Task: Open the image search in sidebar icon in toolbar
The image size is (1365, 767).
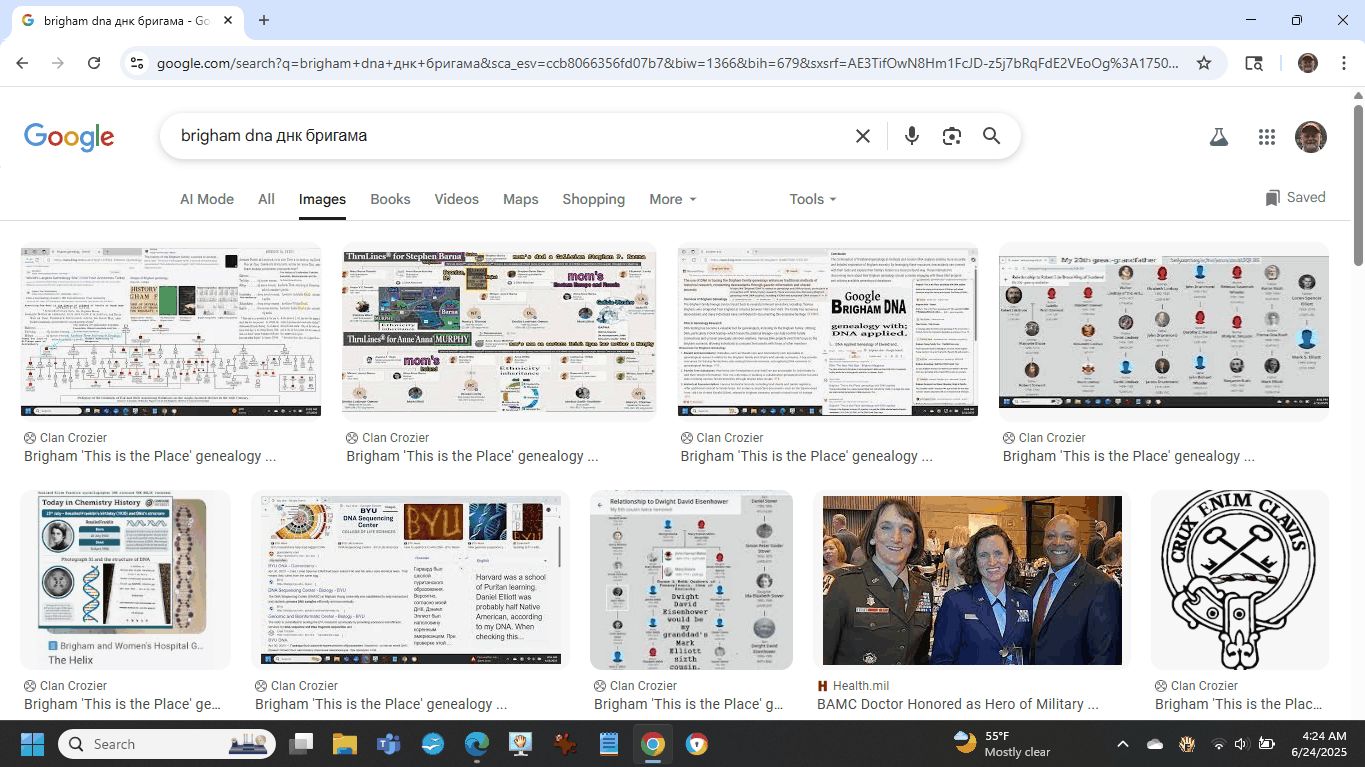Action: pos(1254,63)
